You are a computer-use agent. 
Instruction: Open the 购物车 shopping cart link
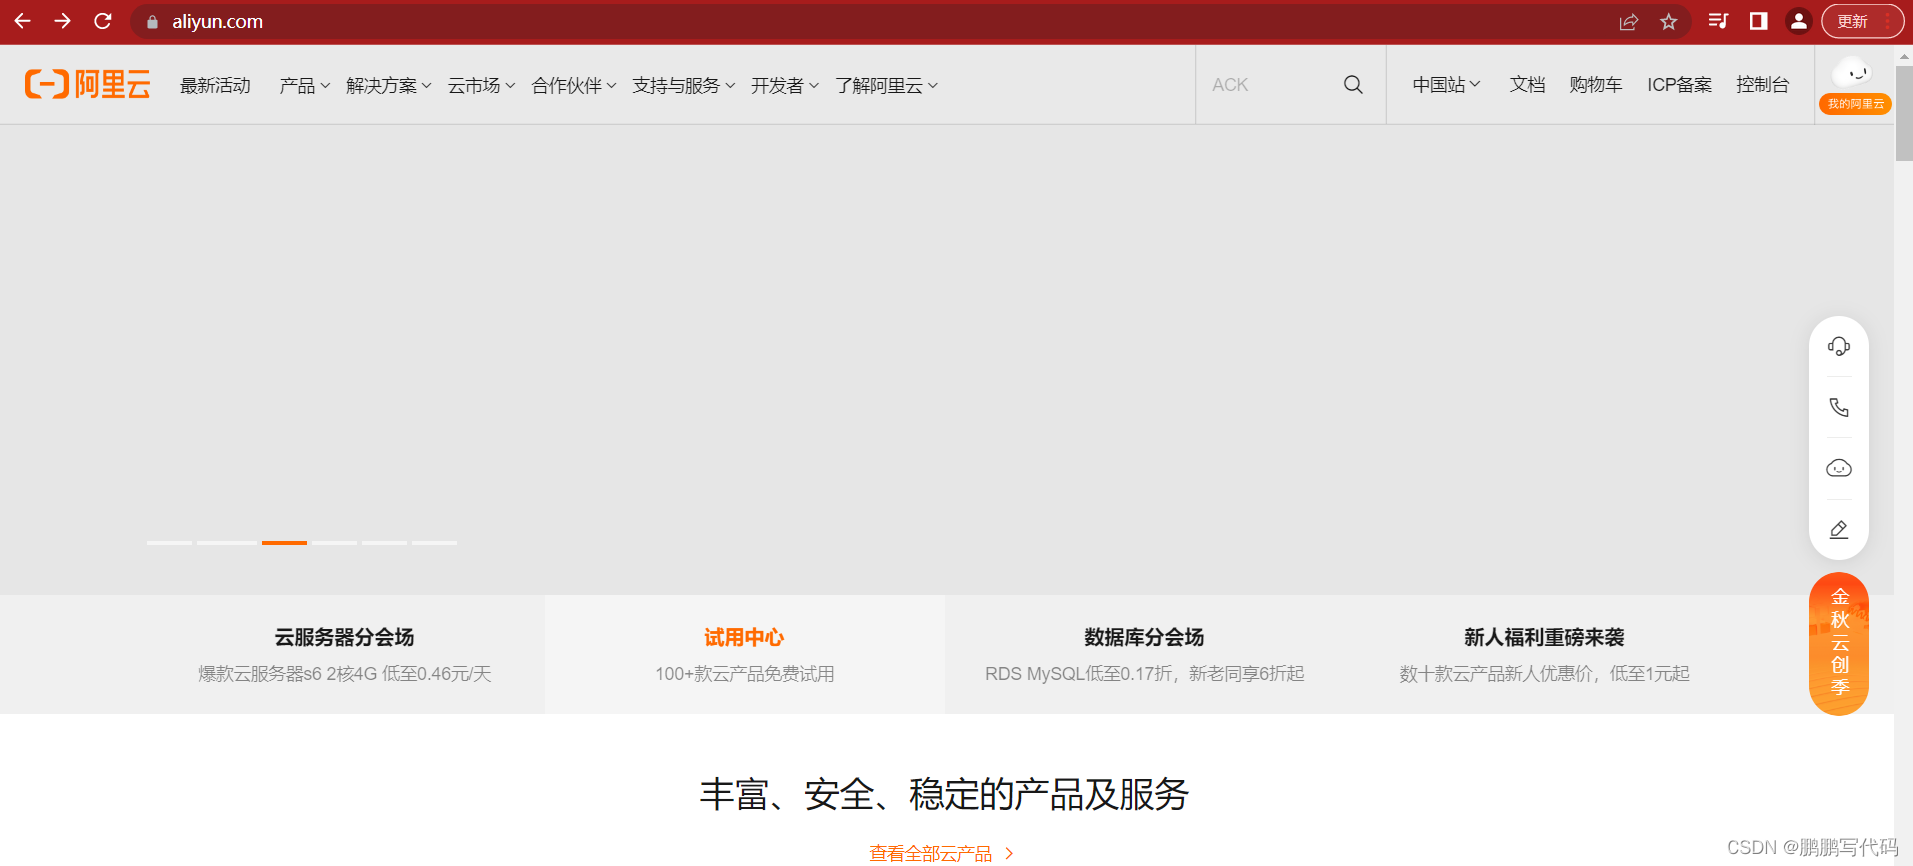pyautogui.click(x=1596, y=85)
